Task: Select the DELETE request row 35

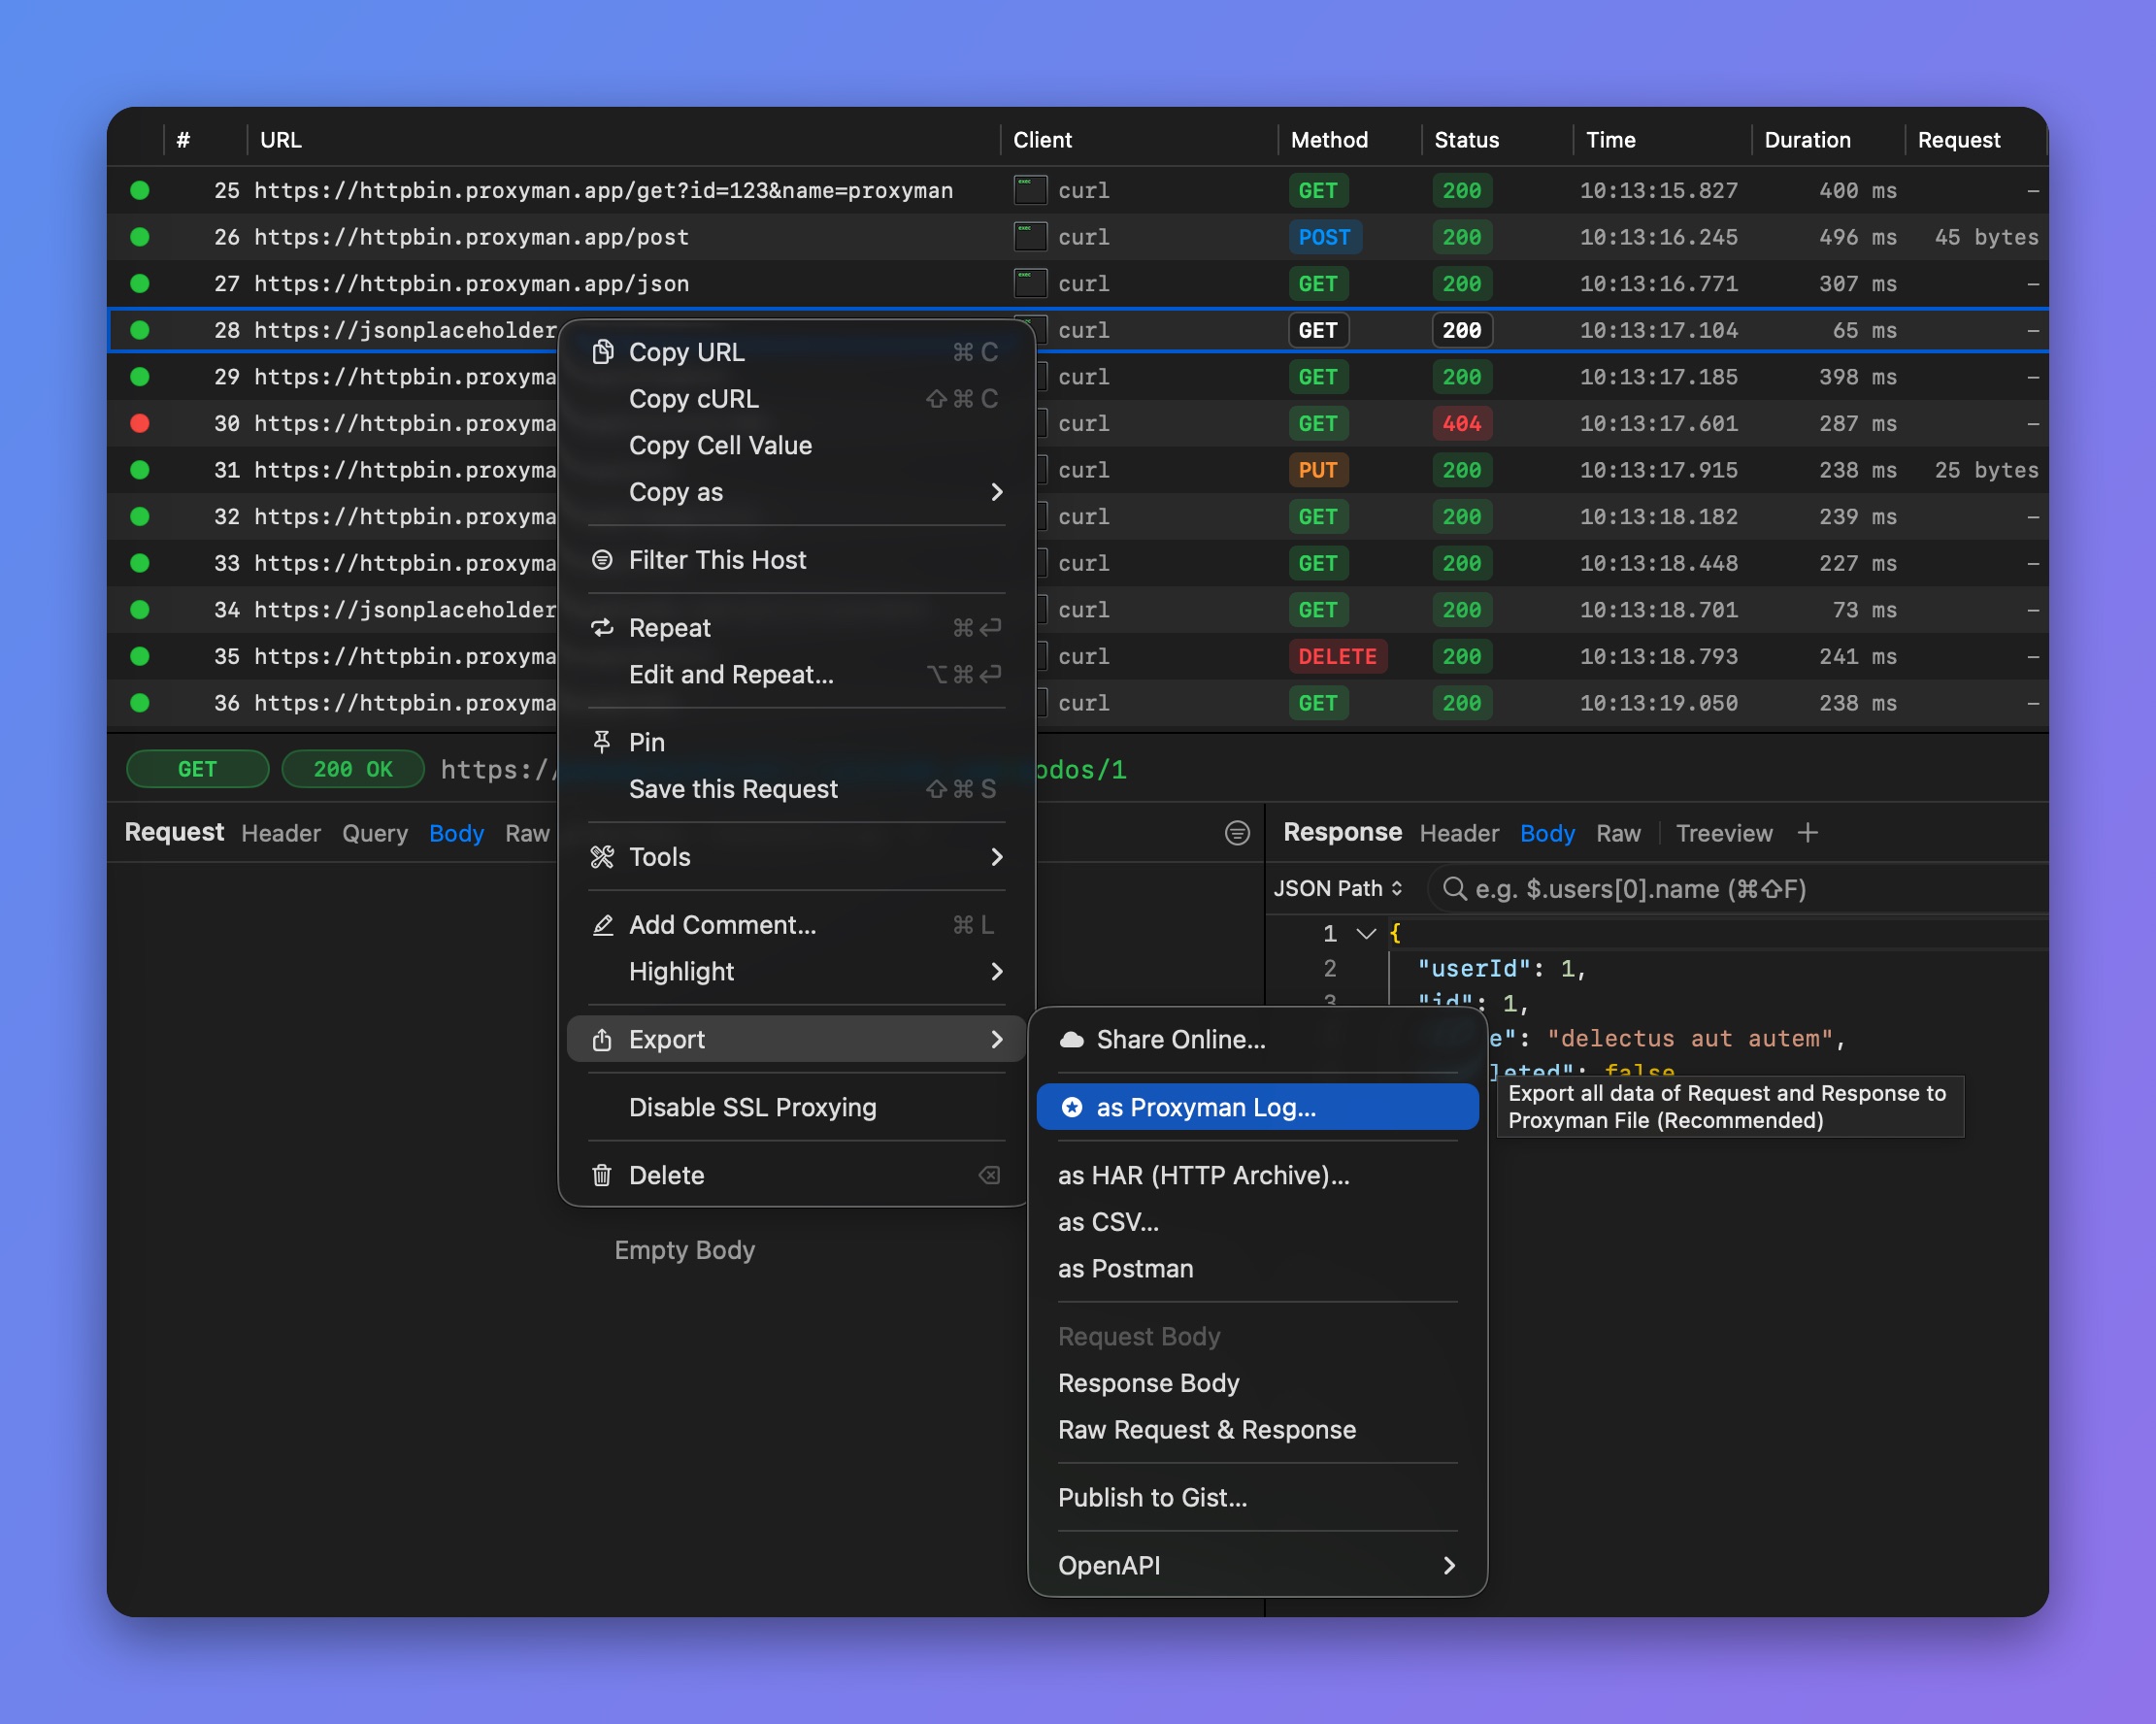Action: [x=1077, y=657]
